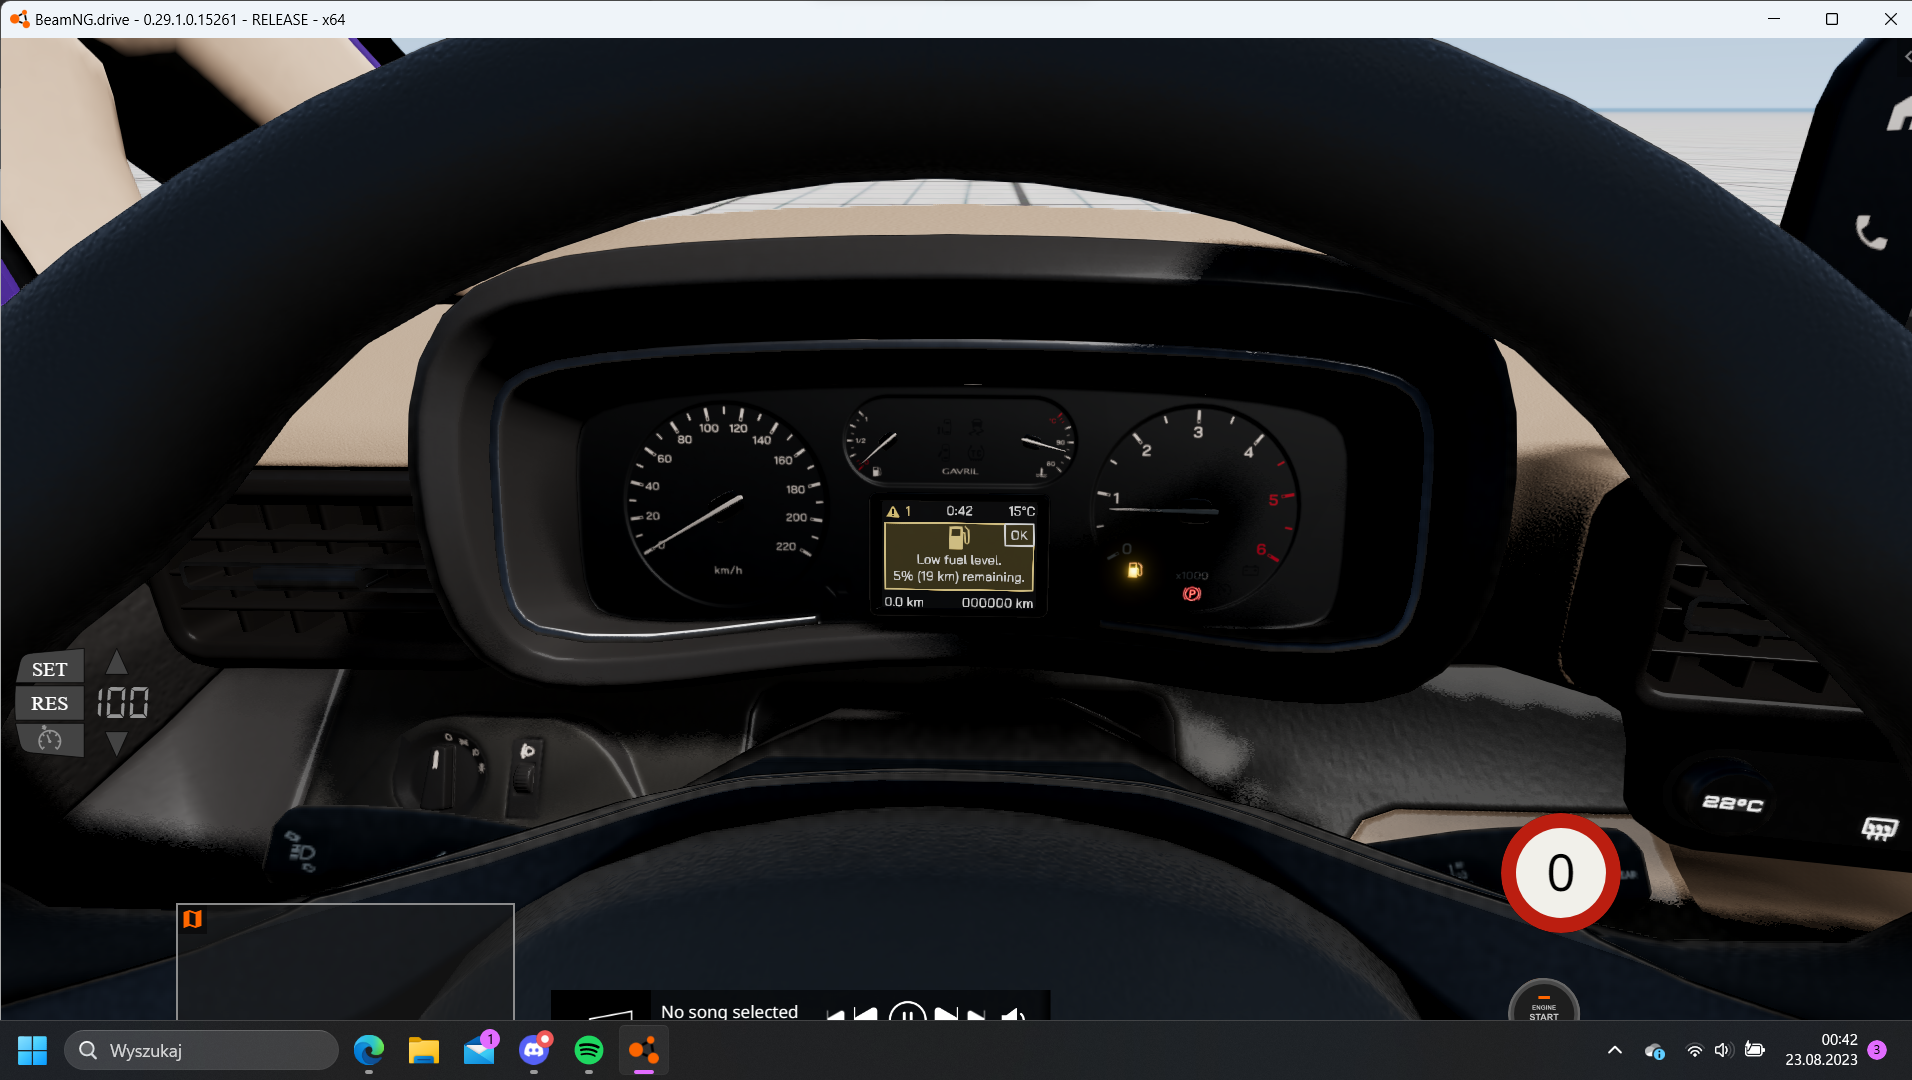Increase cruise speed with up arrow

117,663
